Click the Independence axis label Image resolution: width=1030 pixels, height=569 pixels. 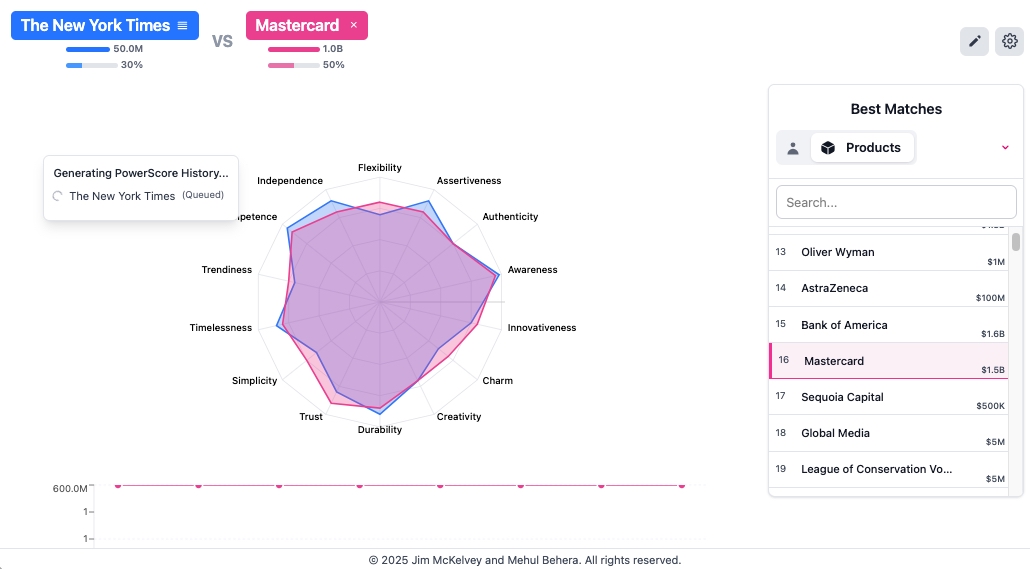pos(290,181)
